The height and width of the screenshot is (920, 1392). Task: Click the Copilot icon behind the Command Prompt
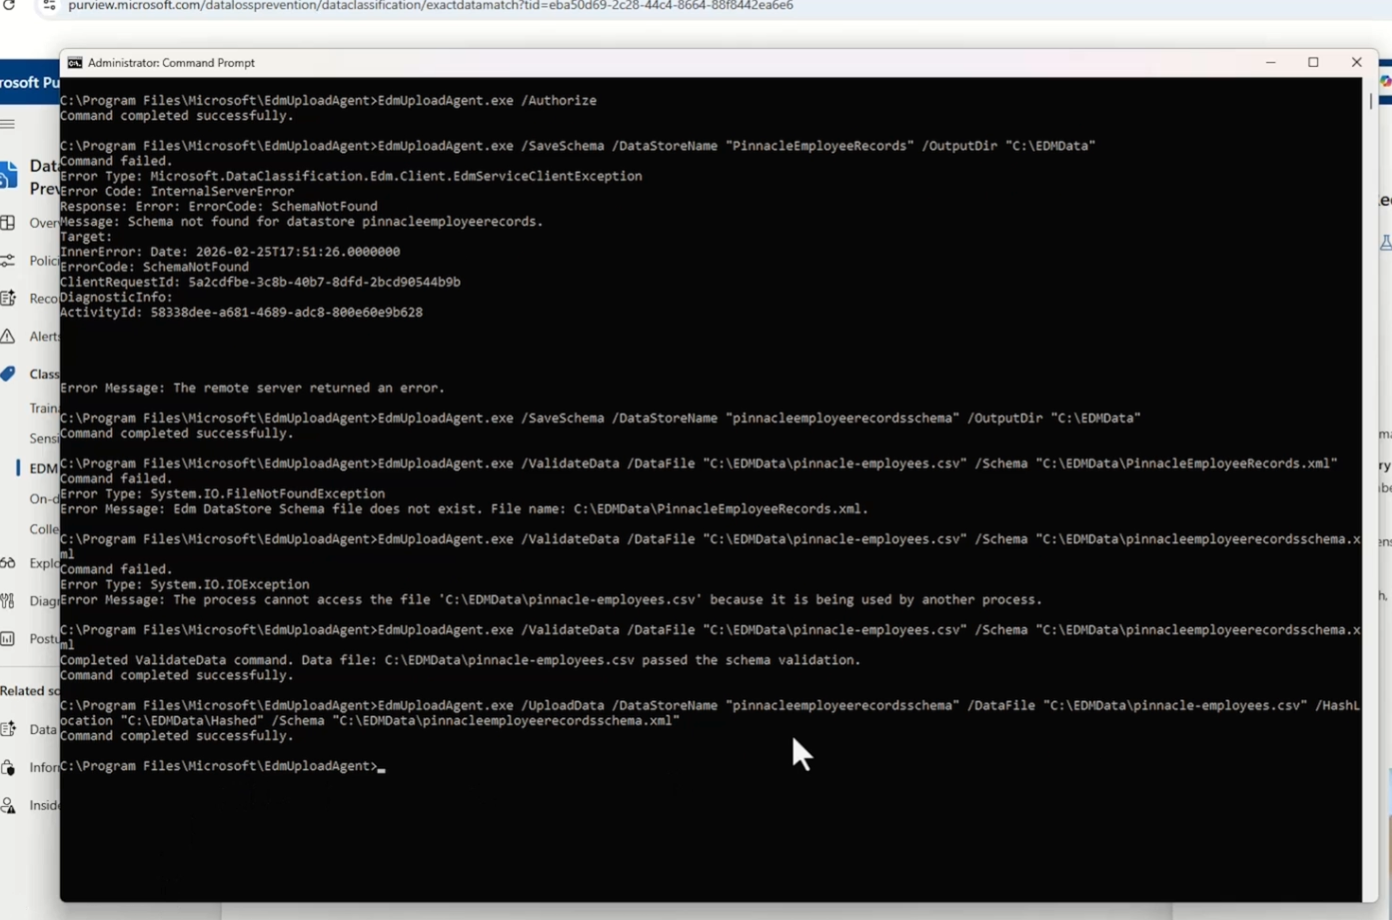pos(1386,82)
